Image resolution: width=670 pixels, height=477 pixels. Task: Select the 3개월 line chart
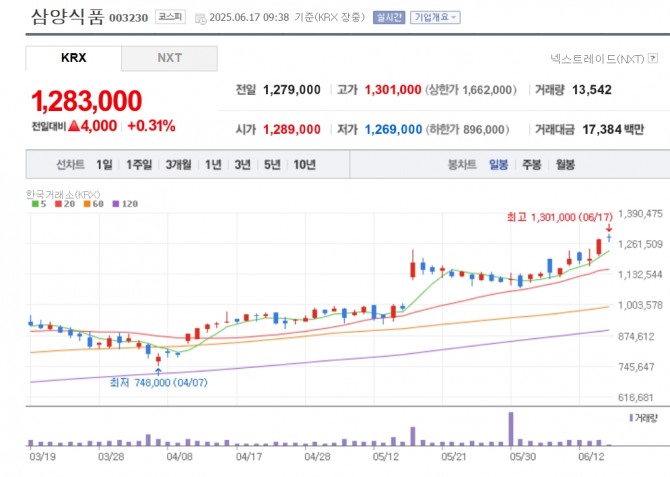tap(179, 165)
